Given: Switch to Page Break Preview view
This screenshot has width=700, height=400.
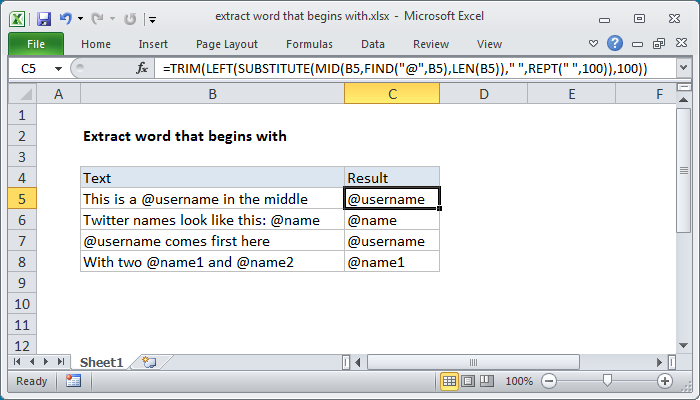Looking at the screenshot, I should coord(487,381).
